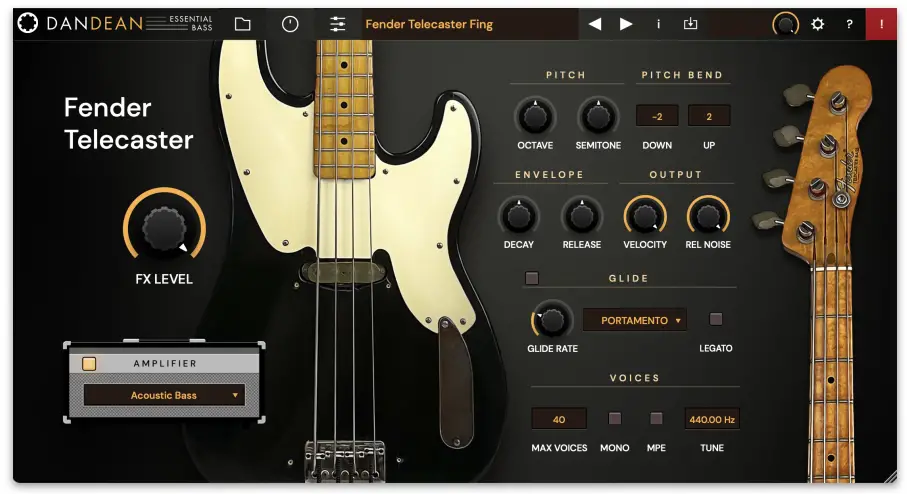Click the DECAY knob

(x=519, y=216)
